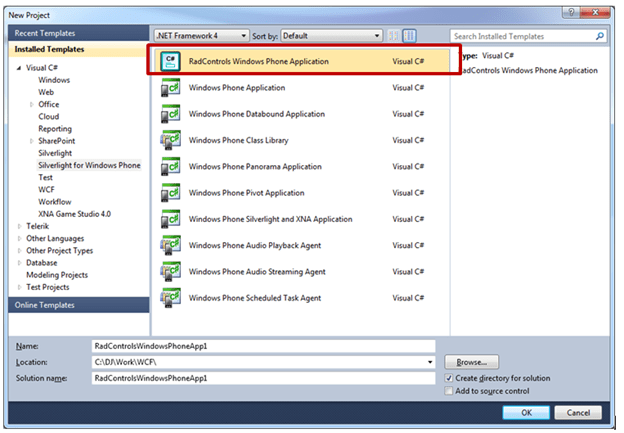Expand the Location path dropdown
The image size is (624, 433).
click(429, 362)
